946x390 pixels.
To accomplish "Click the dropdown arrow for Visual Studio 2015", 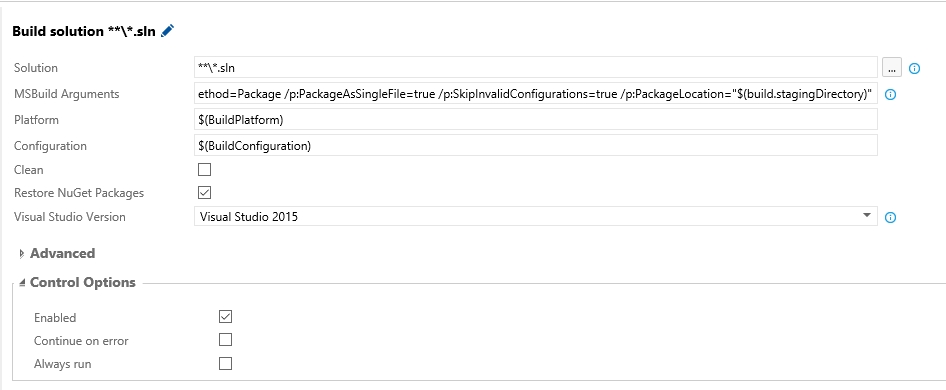I will click(x=866, y=216).
